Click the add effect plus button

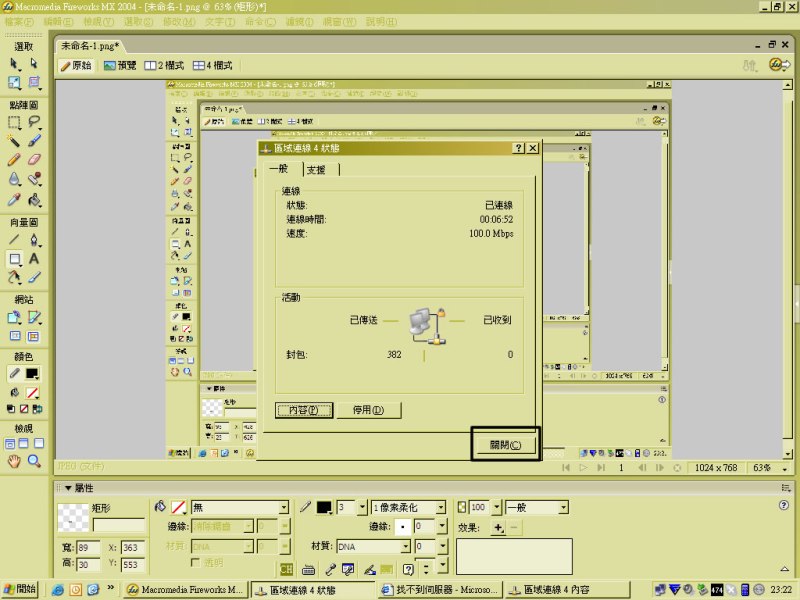(498, 528)
